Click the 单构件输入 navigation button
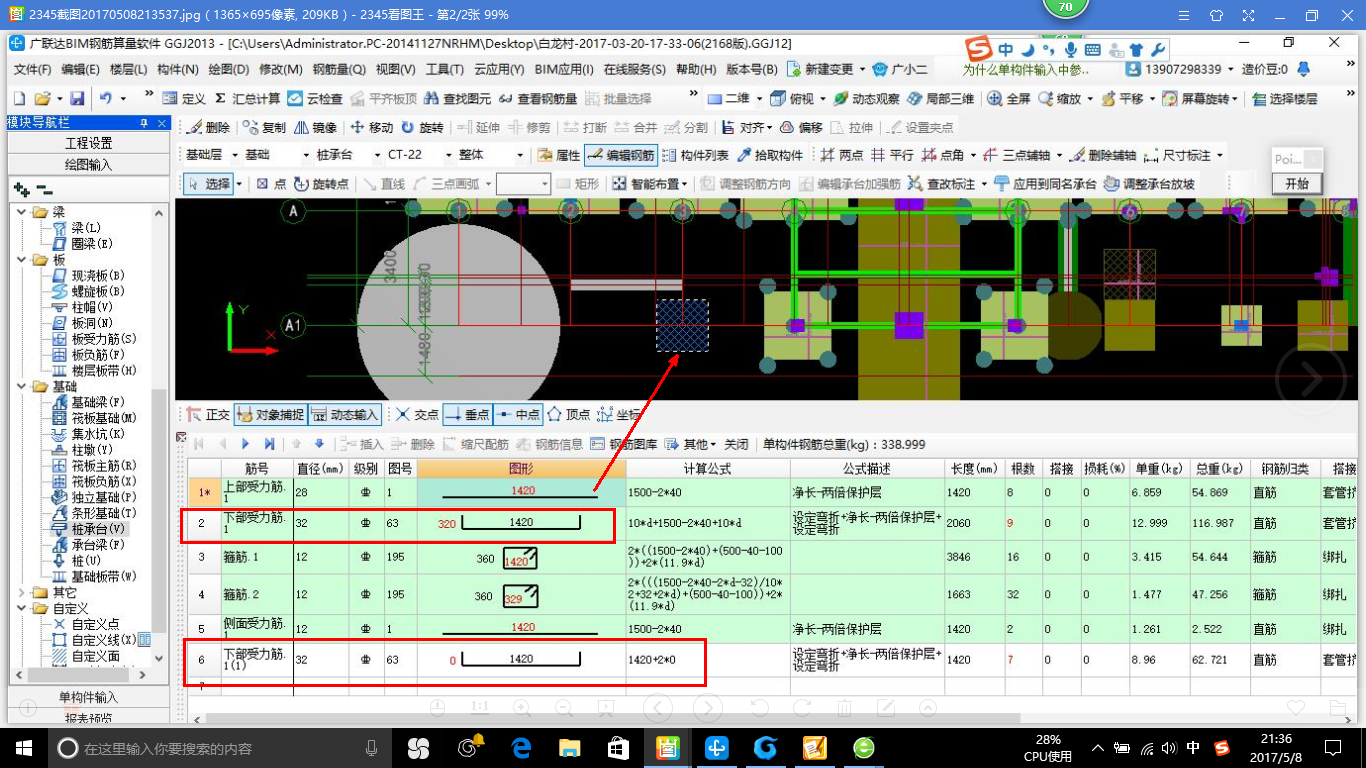The height and width of the screenshot is (768, 1366). pos(88,697)
